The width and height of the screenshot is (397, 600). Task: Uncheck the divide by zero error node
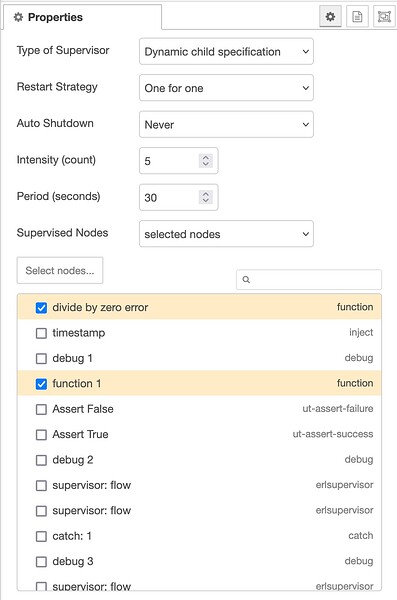[x=41, y=308]
